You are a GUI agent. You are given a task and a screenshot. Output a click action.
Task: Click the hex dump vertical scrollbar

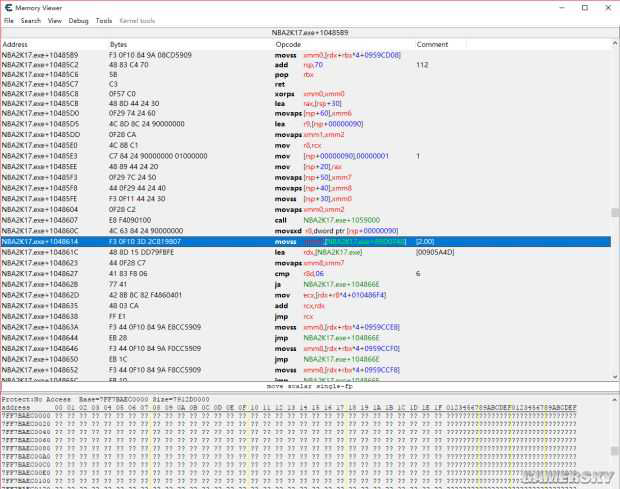[x=613, y=440]
